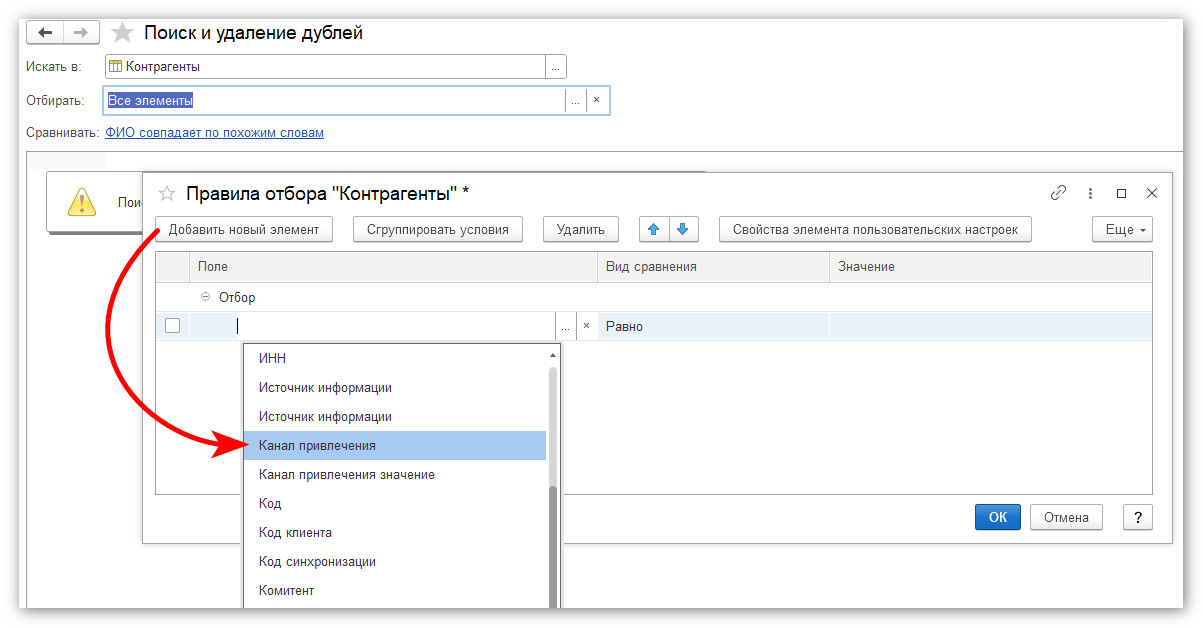The width and height of the screenshot is (1203, 628).
Task: Move the filter element up
Action: click(x=654, y=229)
